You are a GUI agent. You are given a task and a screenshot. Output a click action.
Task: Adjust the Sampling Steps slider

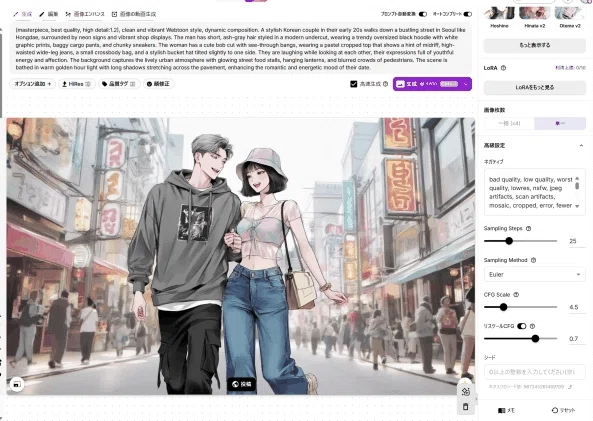pyautogui.click(x=509, y=241)
